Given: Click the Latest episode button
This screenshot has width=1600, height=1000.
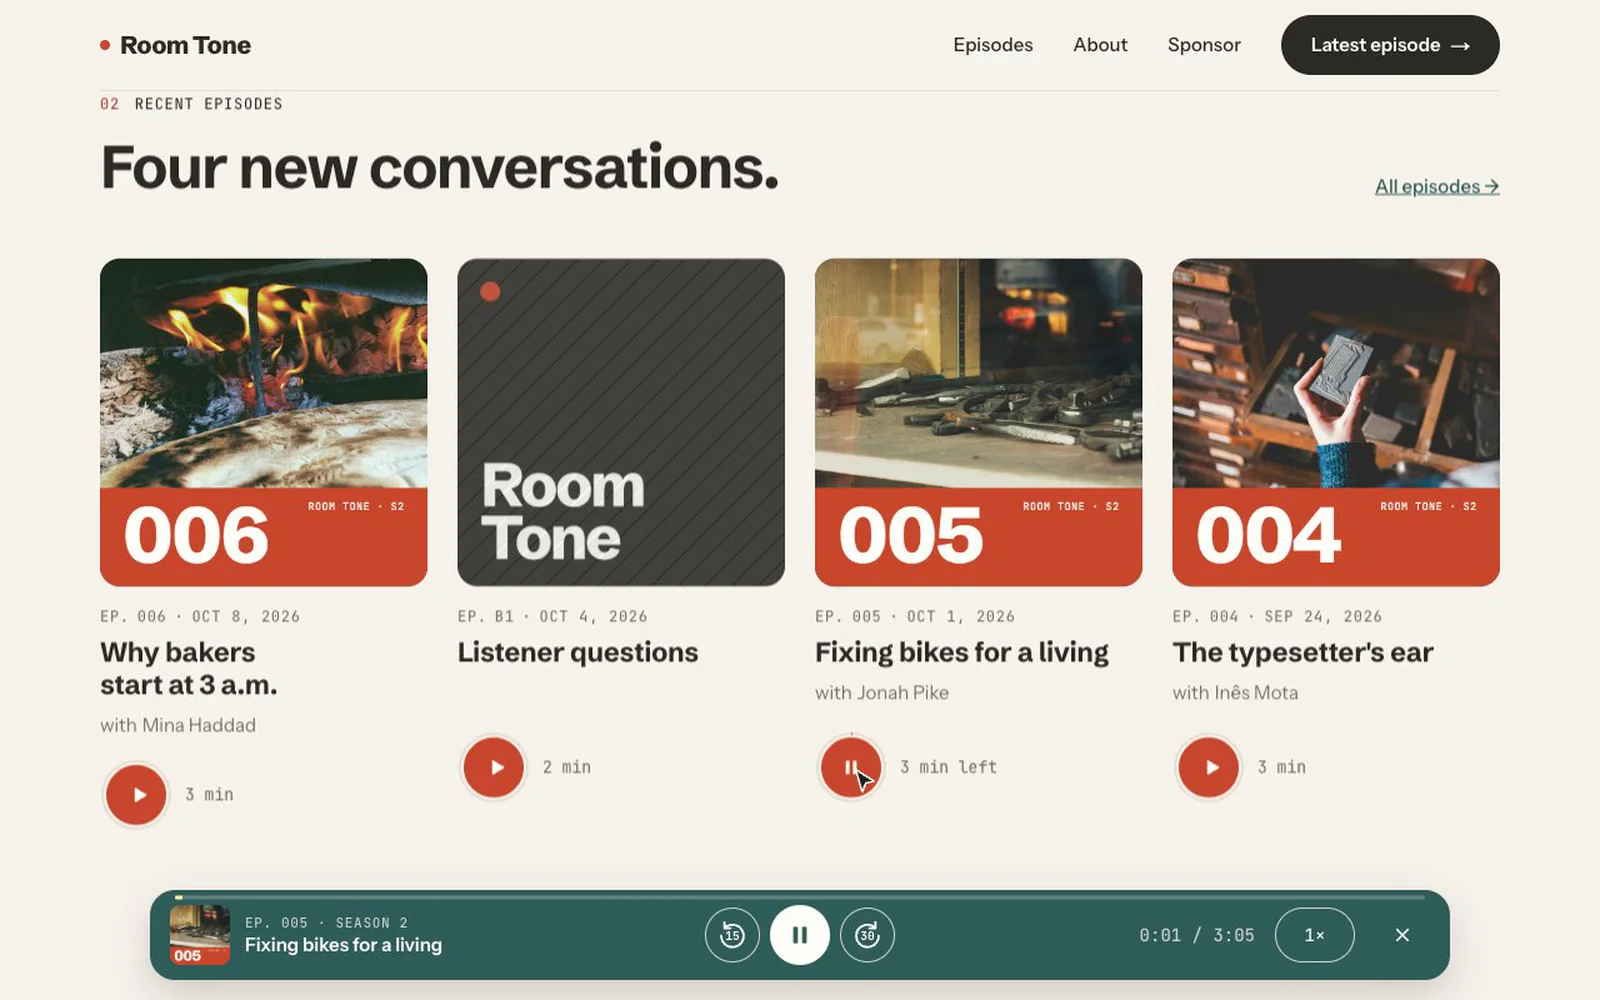Looking at the screenshot, I should [1390, 45].
